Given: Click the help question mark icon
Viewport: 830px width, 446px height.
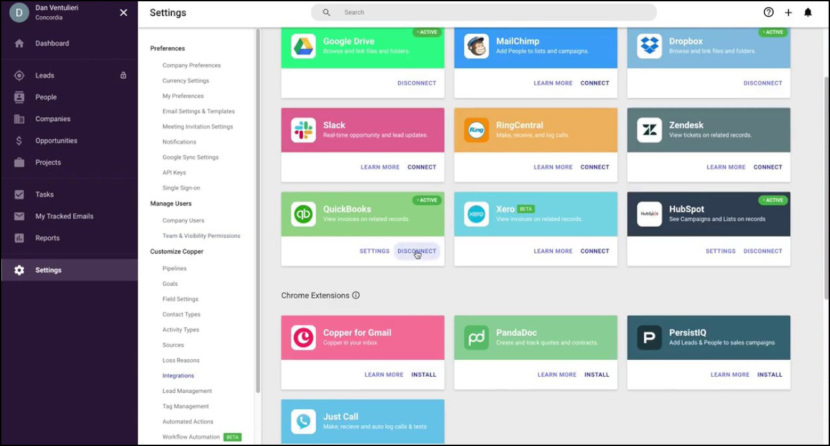Looking at the screenshot, I should coord(768,13).
